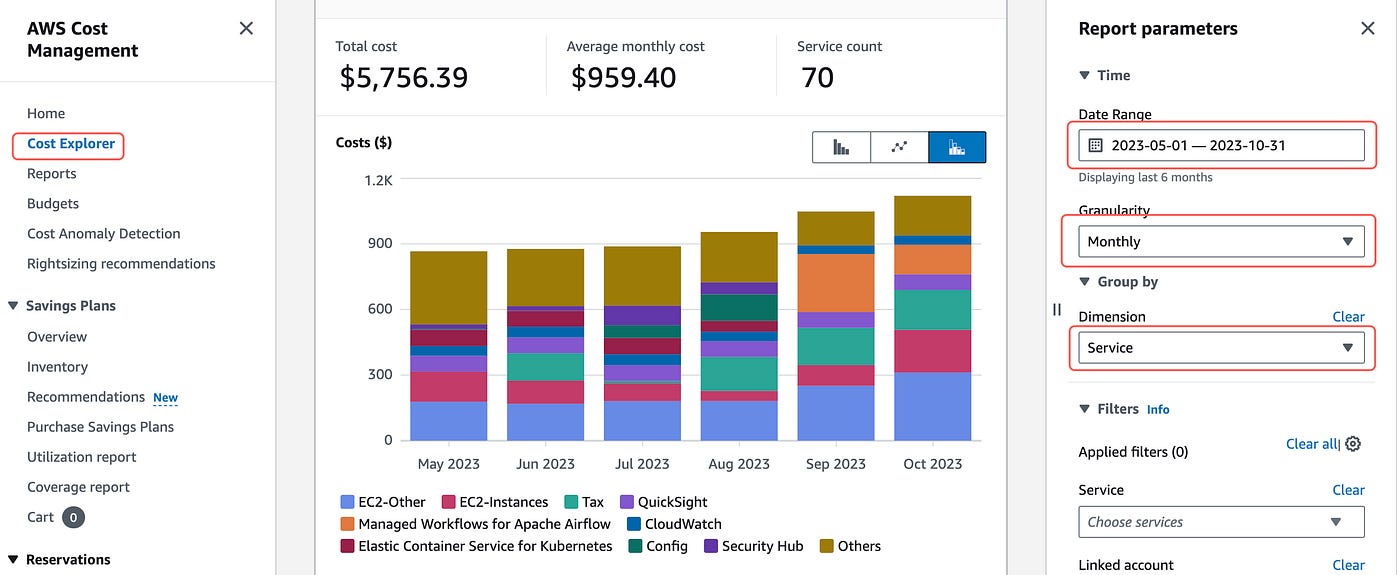
Task: Switch to line chart view
Action: tap(900, 147)
